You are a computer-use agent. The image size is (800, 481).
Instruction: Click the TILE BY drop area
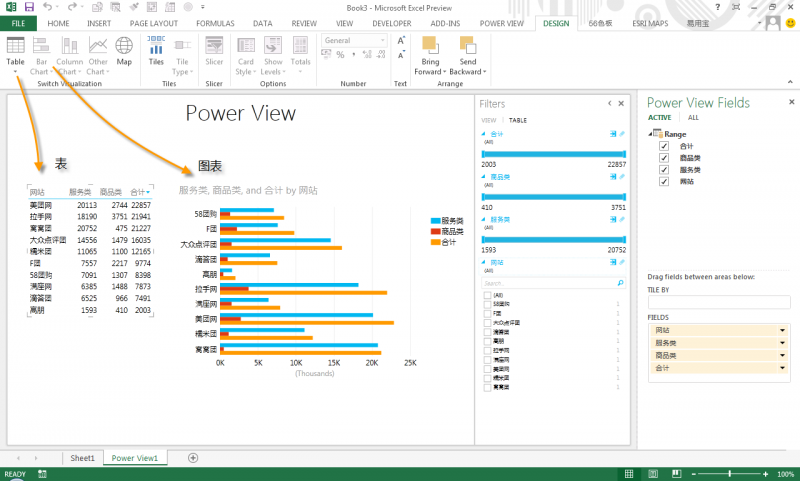[719, 302]
